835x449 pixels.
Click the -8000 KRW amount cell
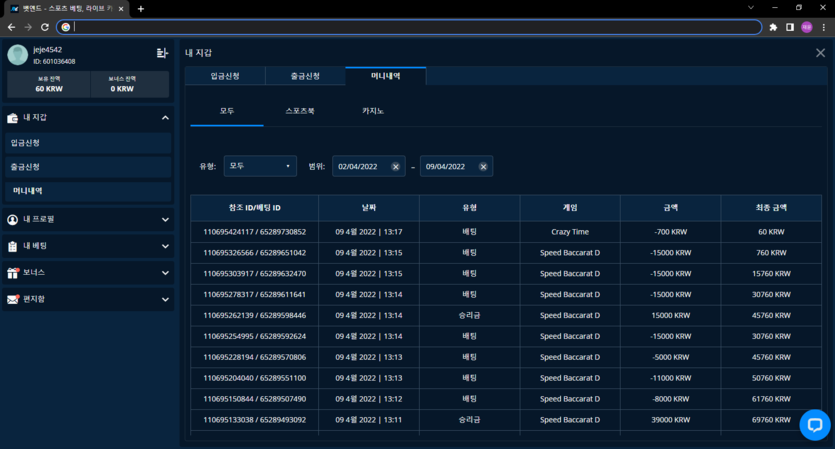(x=670, y=399)
